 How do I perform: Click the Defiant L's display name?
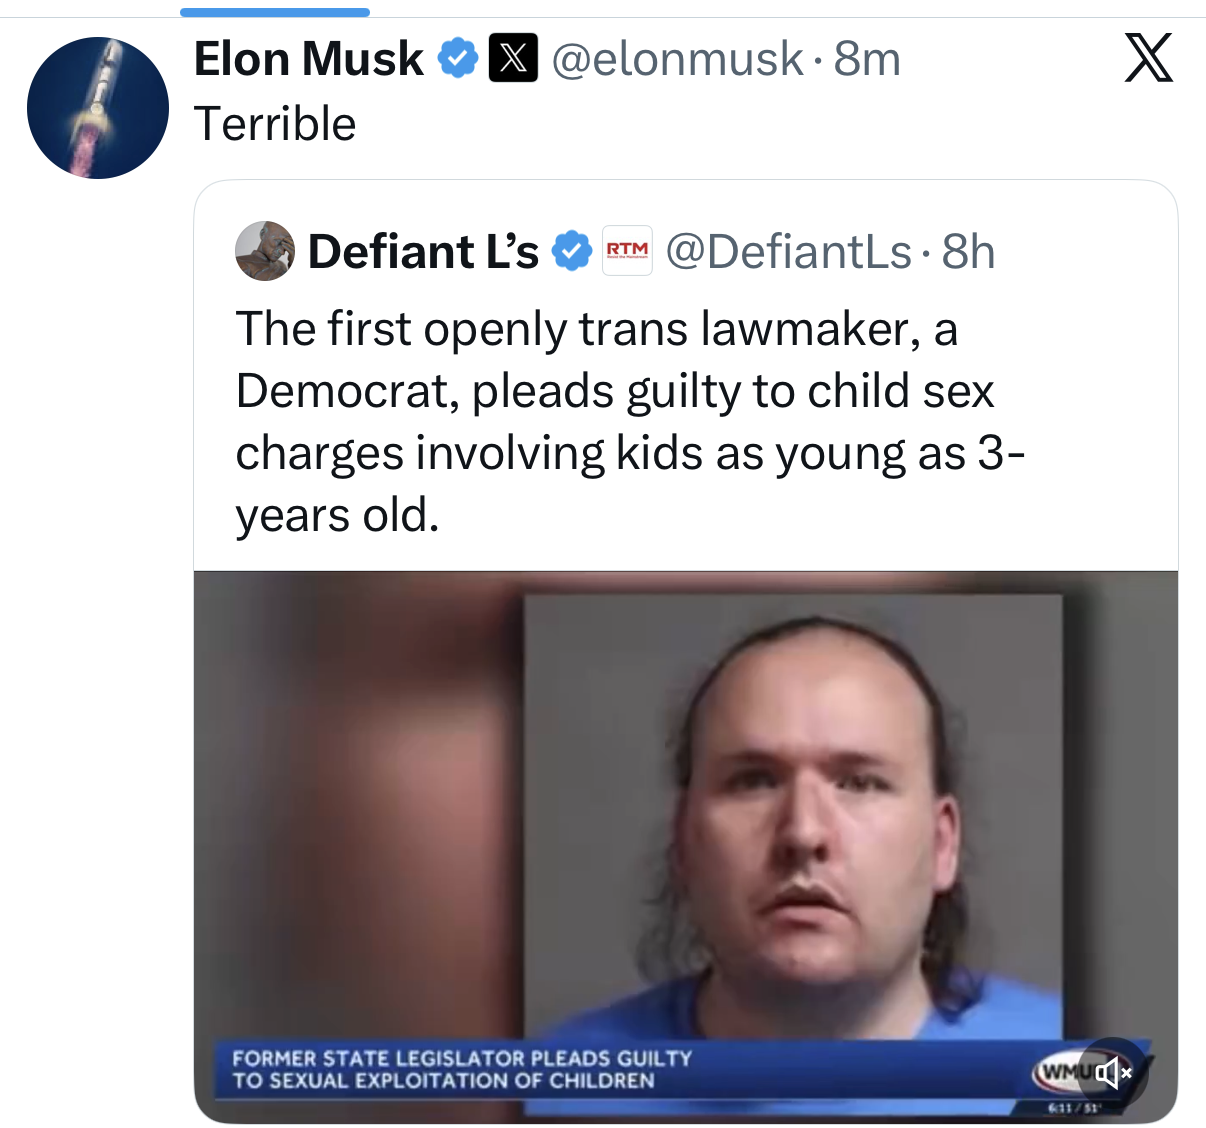click(423, 251)
